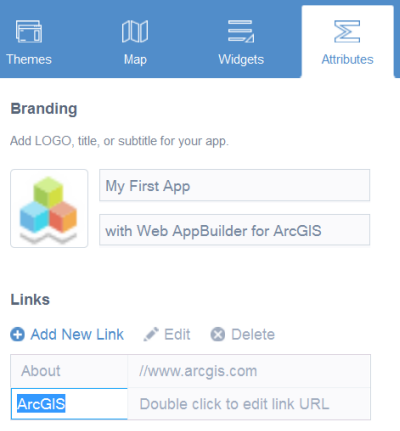Click the colored cubes app logo
Viewport: 400px width, 431px height.
tap(49, 208)
